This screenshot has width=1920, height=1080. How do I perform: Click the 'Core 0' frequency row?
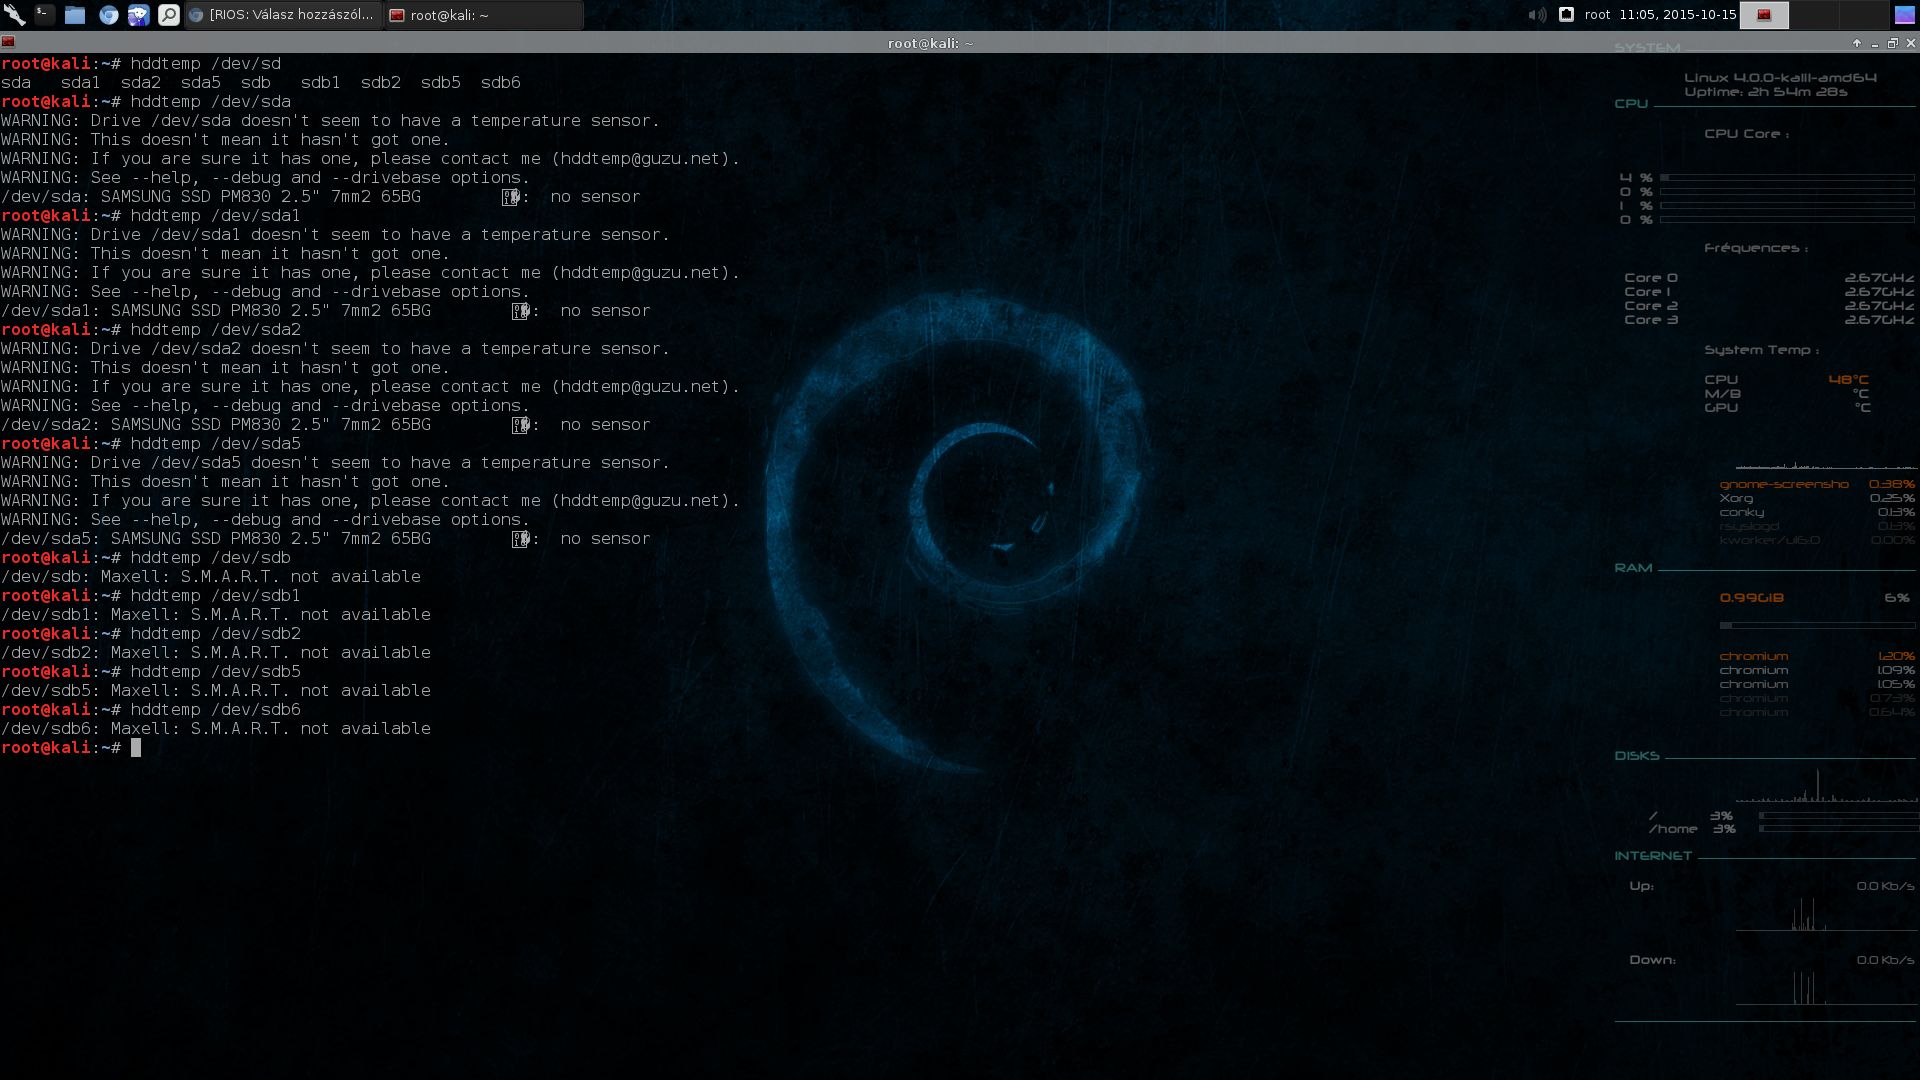click(1768, 278)
